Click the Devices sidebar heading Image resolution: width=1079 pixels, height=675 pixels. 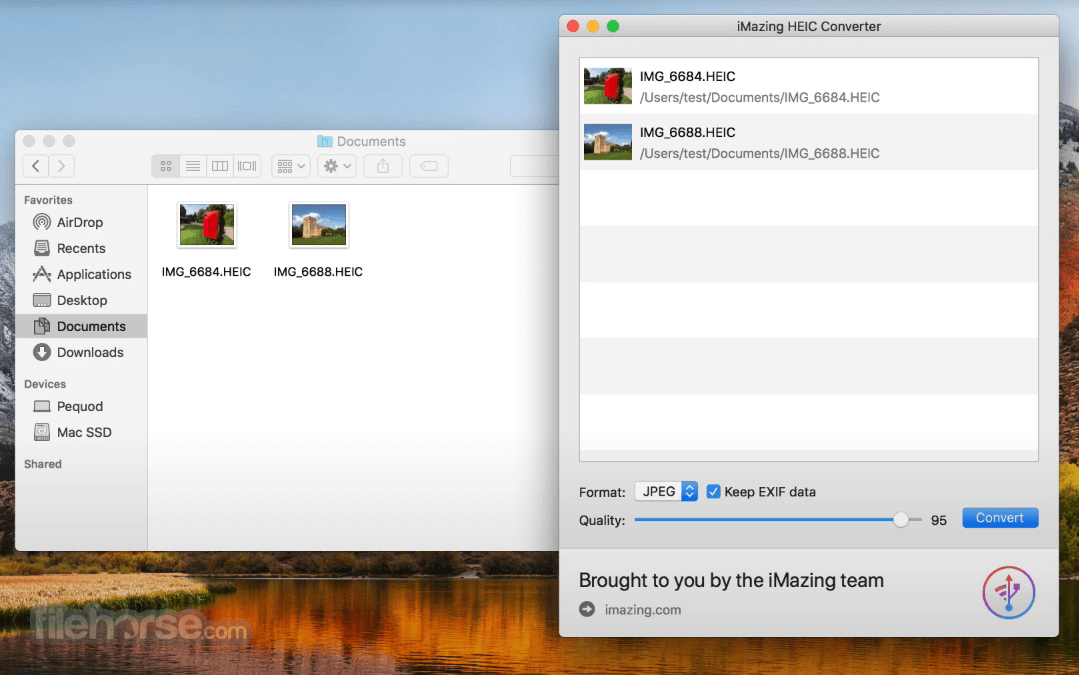point(45,384)
